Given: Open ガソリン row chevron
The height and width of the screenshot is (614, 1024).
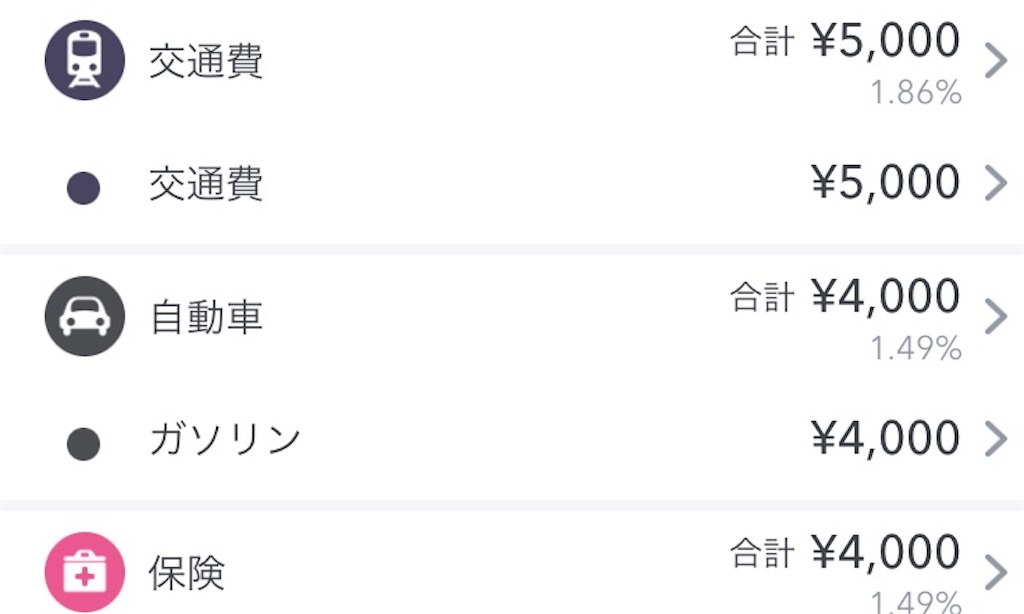Looking at the screenshot, I should [995, 439].
